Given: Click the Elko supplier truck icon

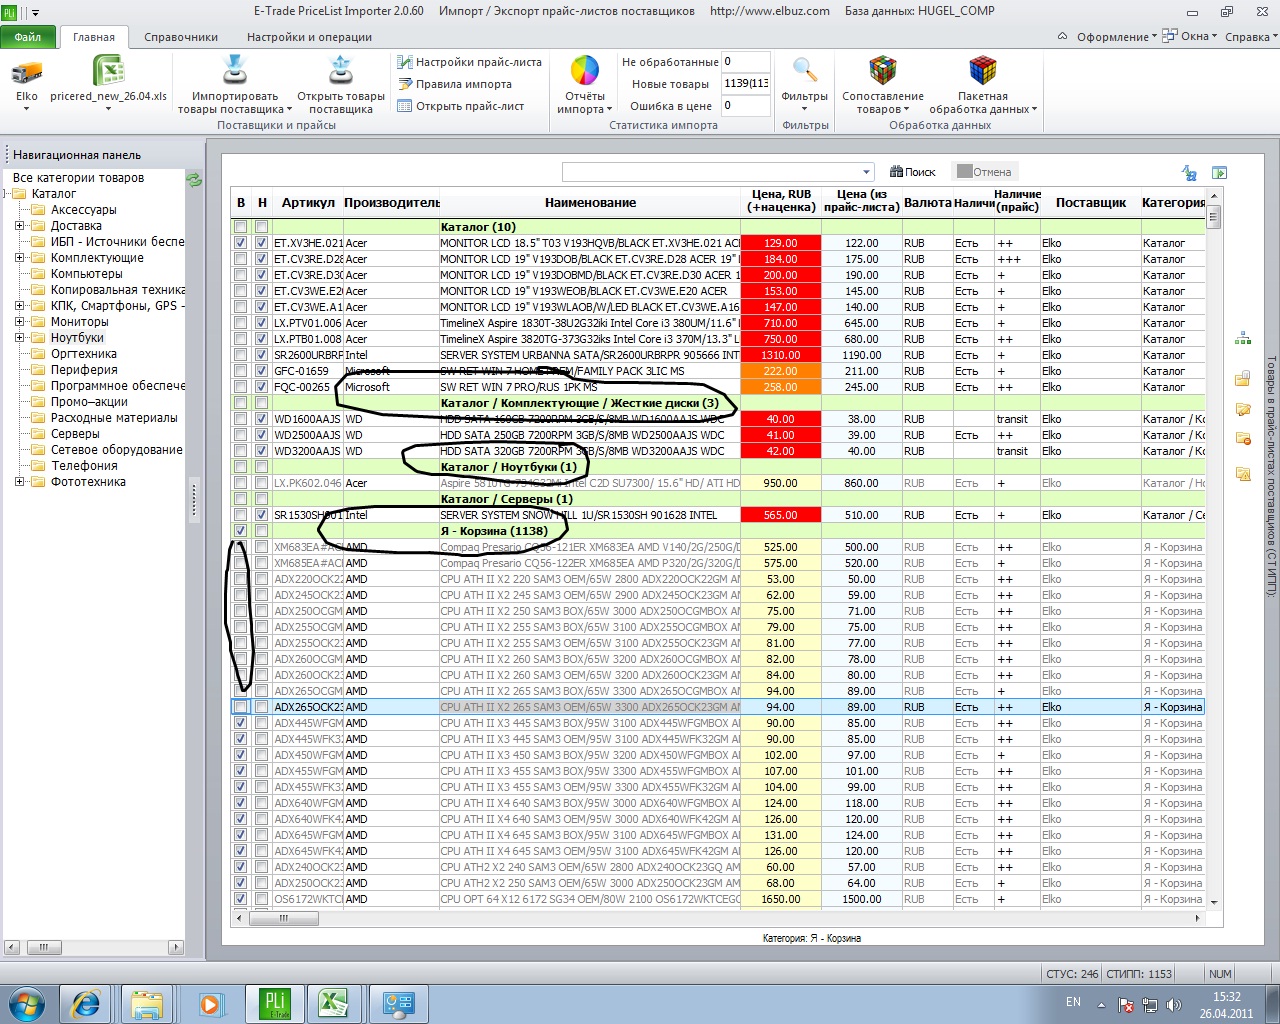Looking at the screenshot, I should click(x=27, y=72).
